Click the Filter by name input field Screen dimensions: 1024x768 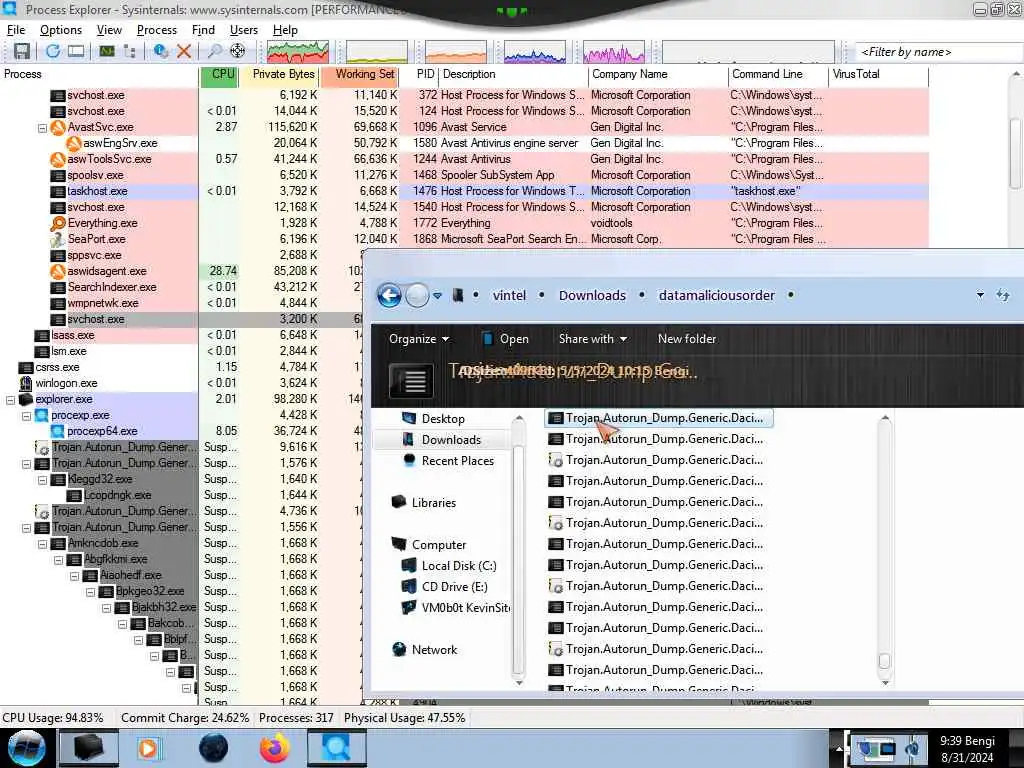[939, 52]
